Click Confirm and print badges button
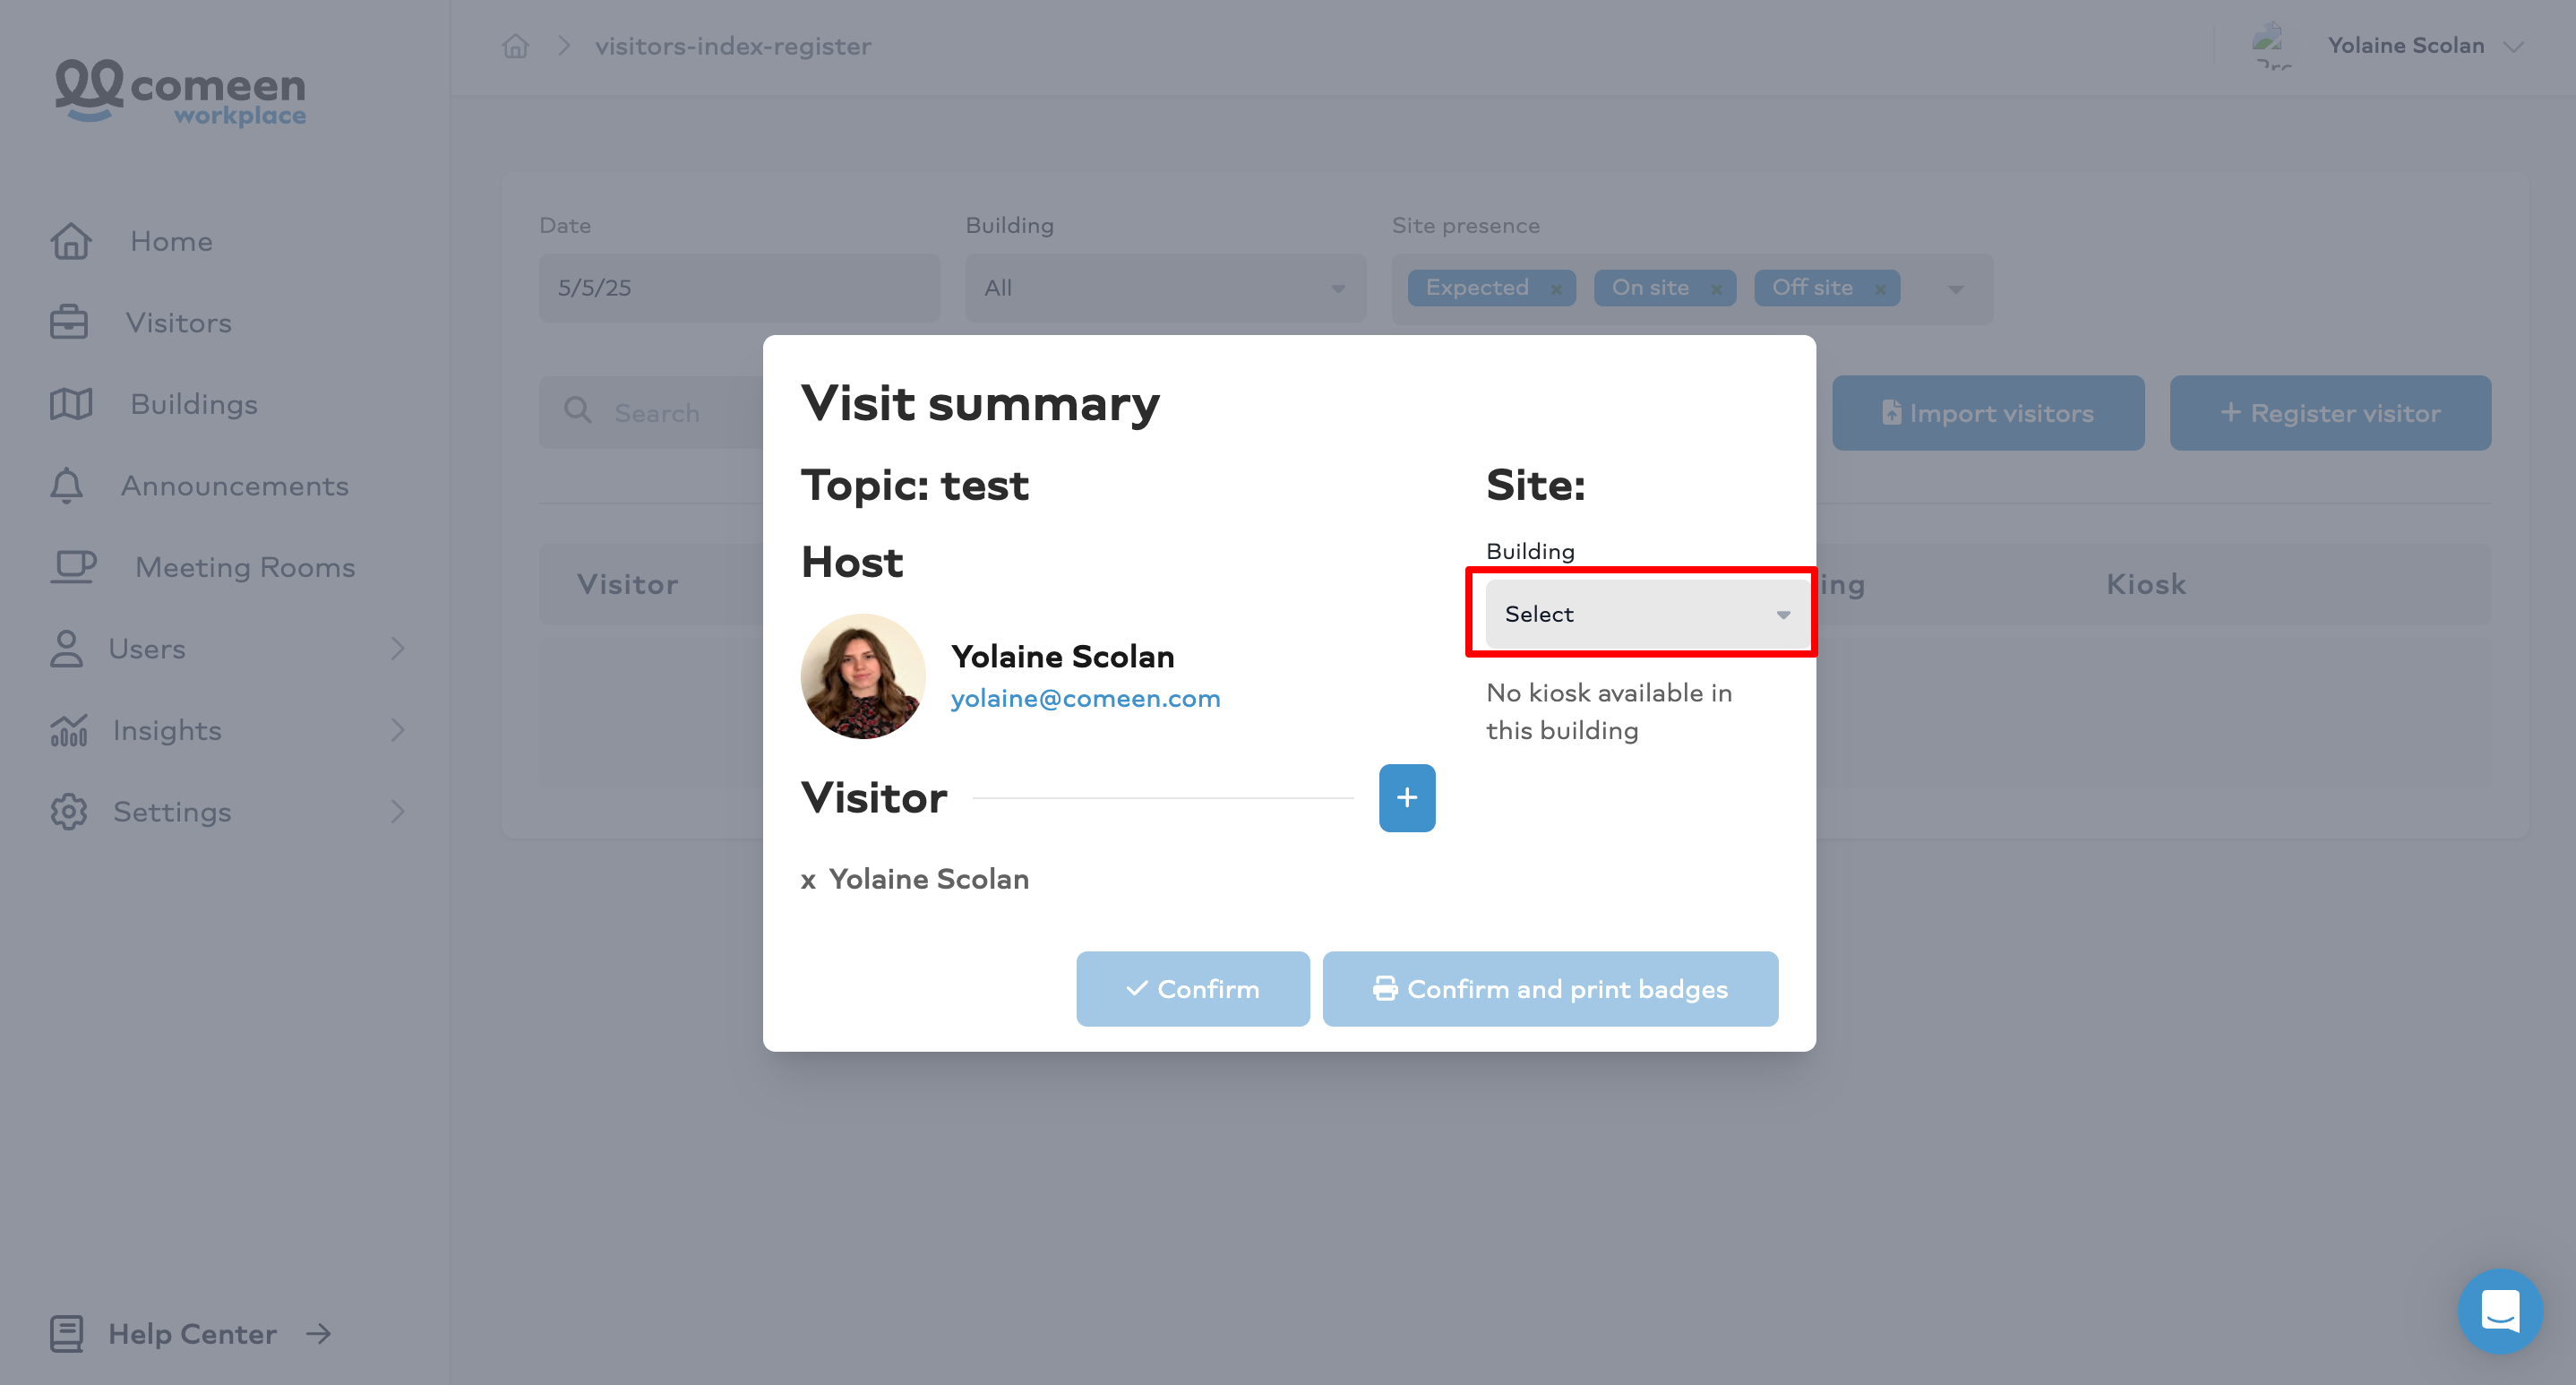The height and width of the screenshot is (1385, 2576). click(1550, 988)
